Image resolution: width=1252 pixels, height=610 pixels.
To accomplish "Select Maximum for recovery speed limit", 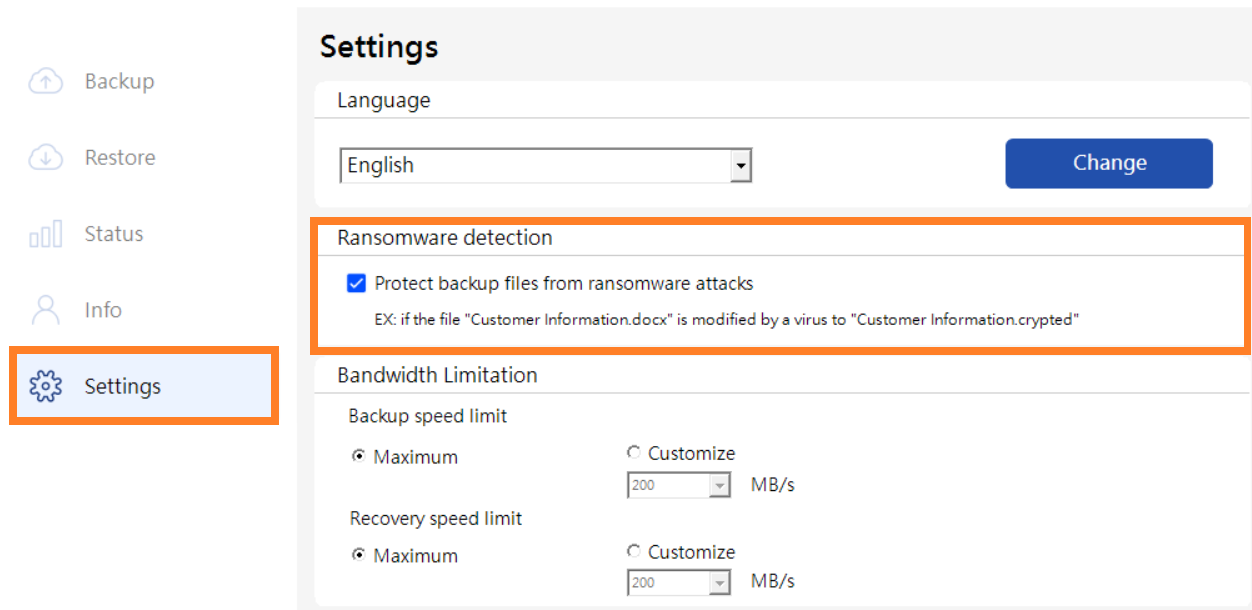I will [x=358, y=555].
